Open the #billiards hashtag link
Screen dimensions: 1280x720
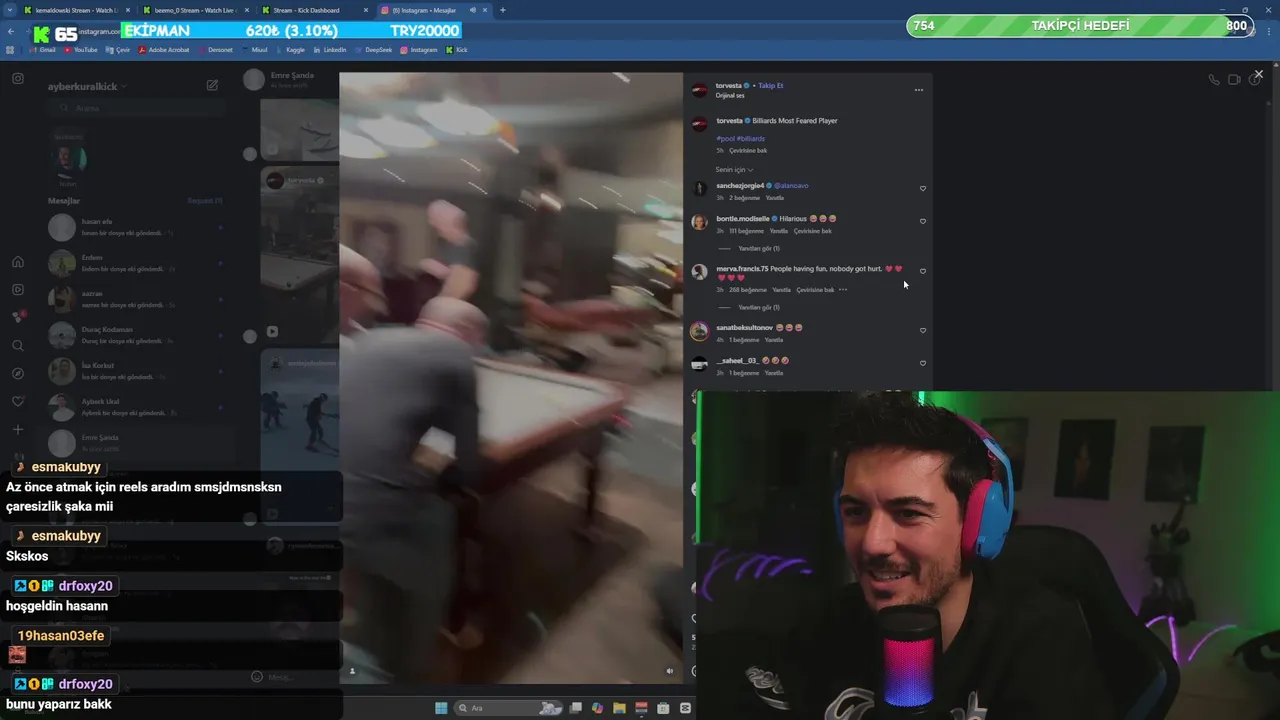751,139
